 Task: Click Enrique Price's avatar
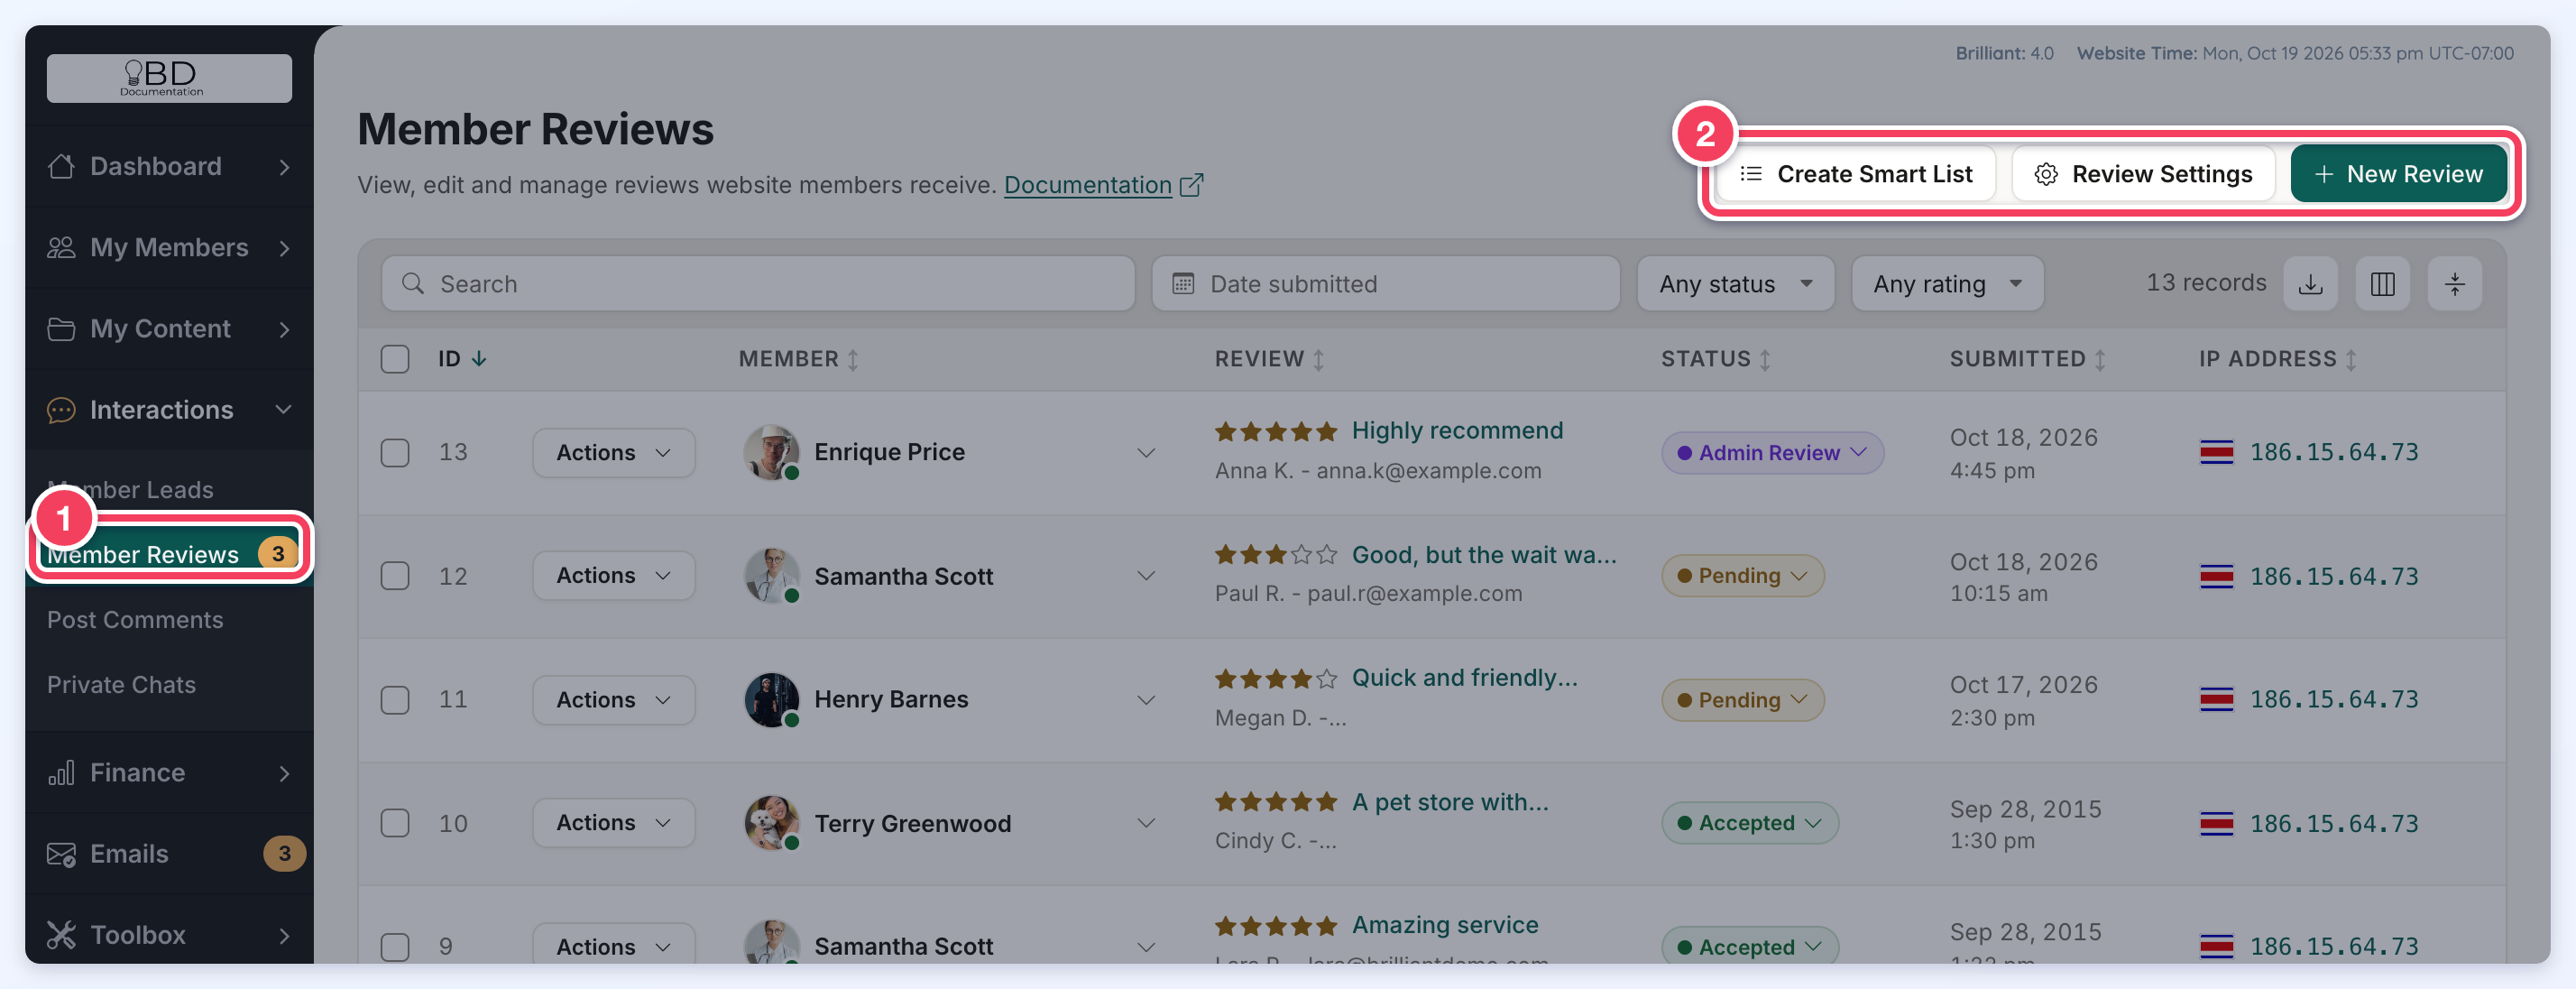coord(771,452)
